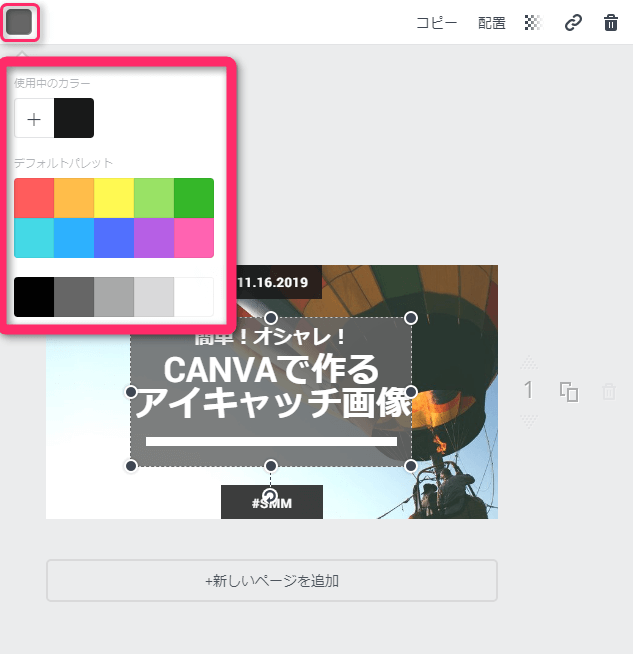Choose medium gray in grayscale row
The image size is (633, 654).
(x=114, y=297)
